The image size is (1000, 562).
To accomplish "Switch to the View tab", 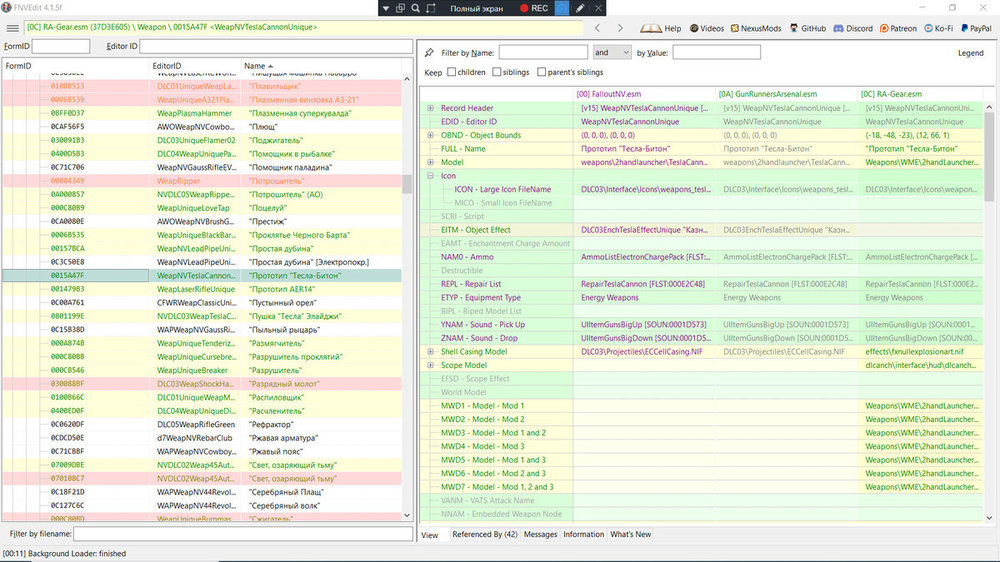I will [x=430, y=535].
